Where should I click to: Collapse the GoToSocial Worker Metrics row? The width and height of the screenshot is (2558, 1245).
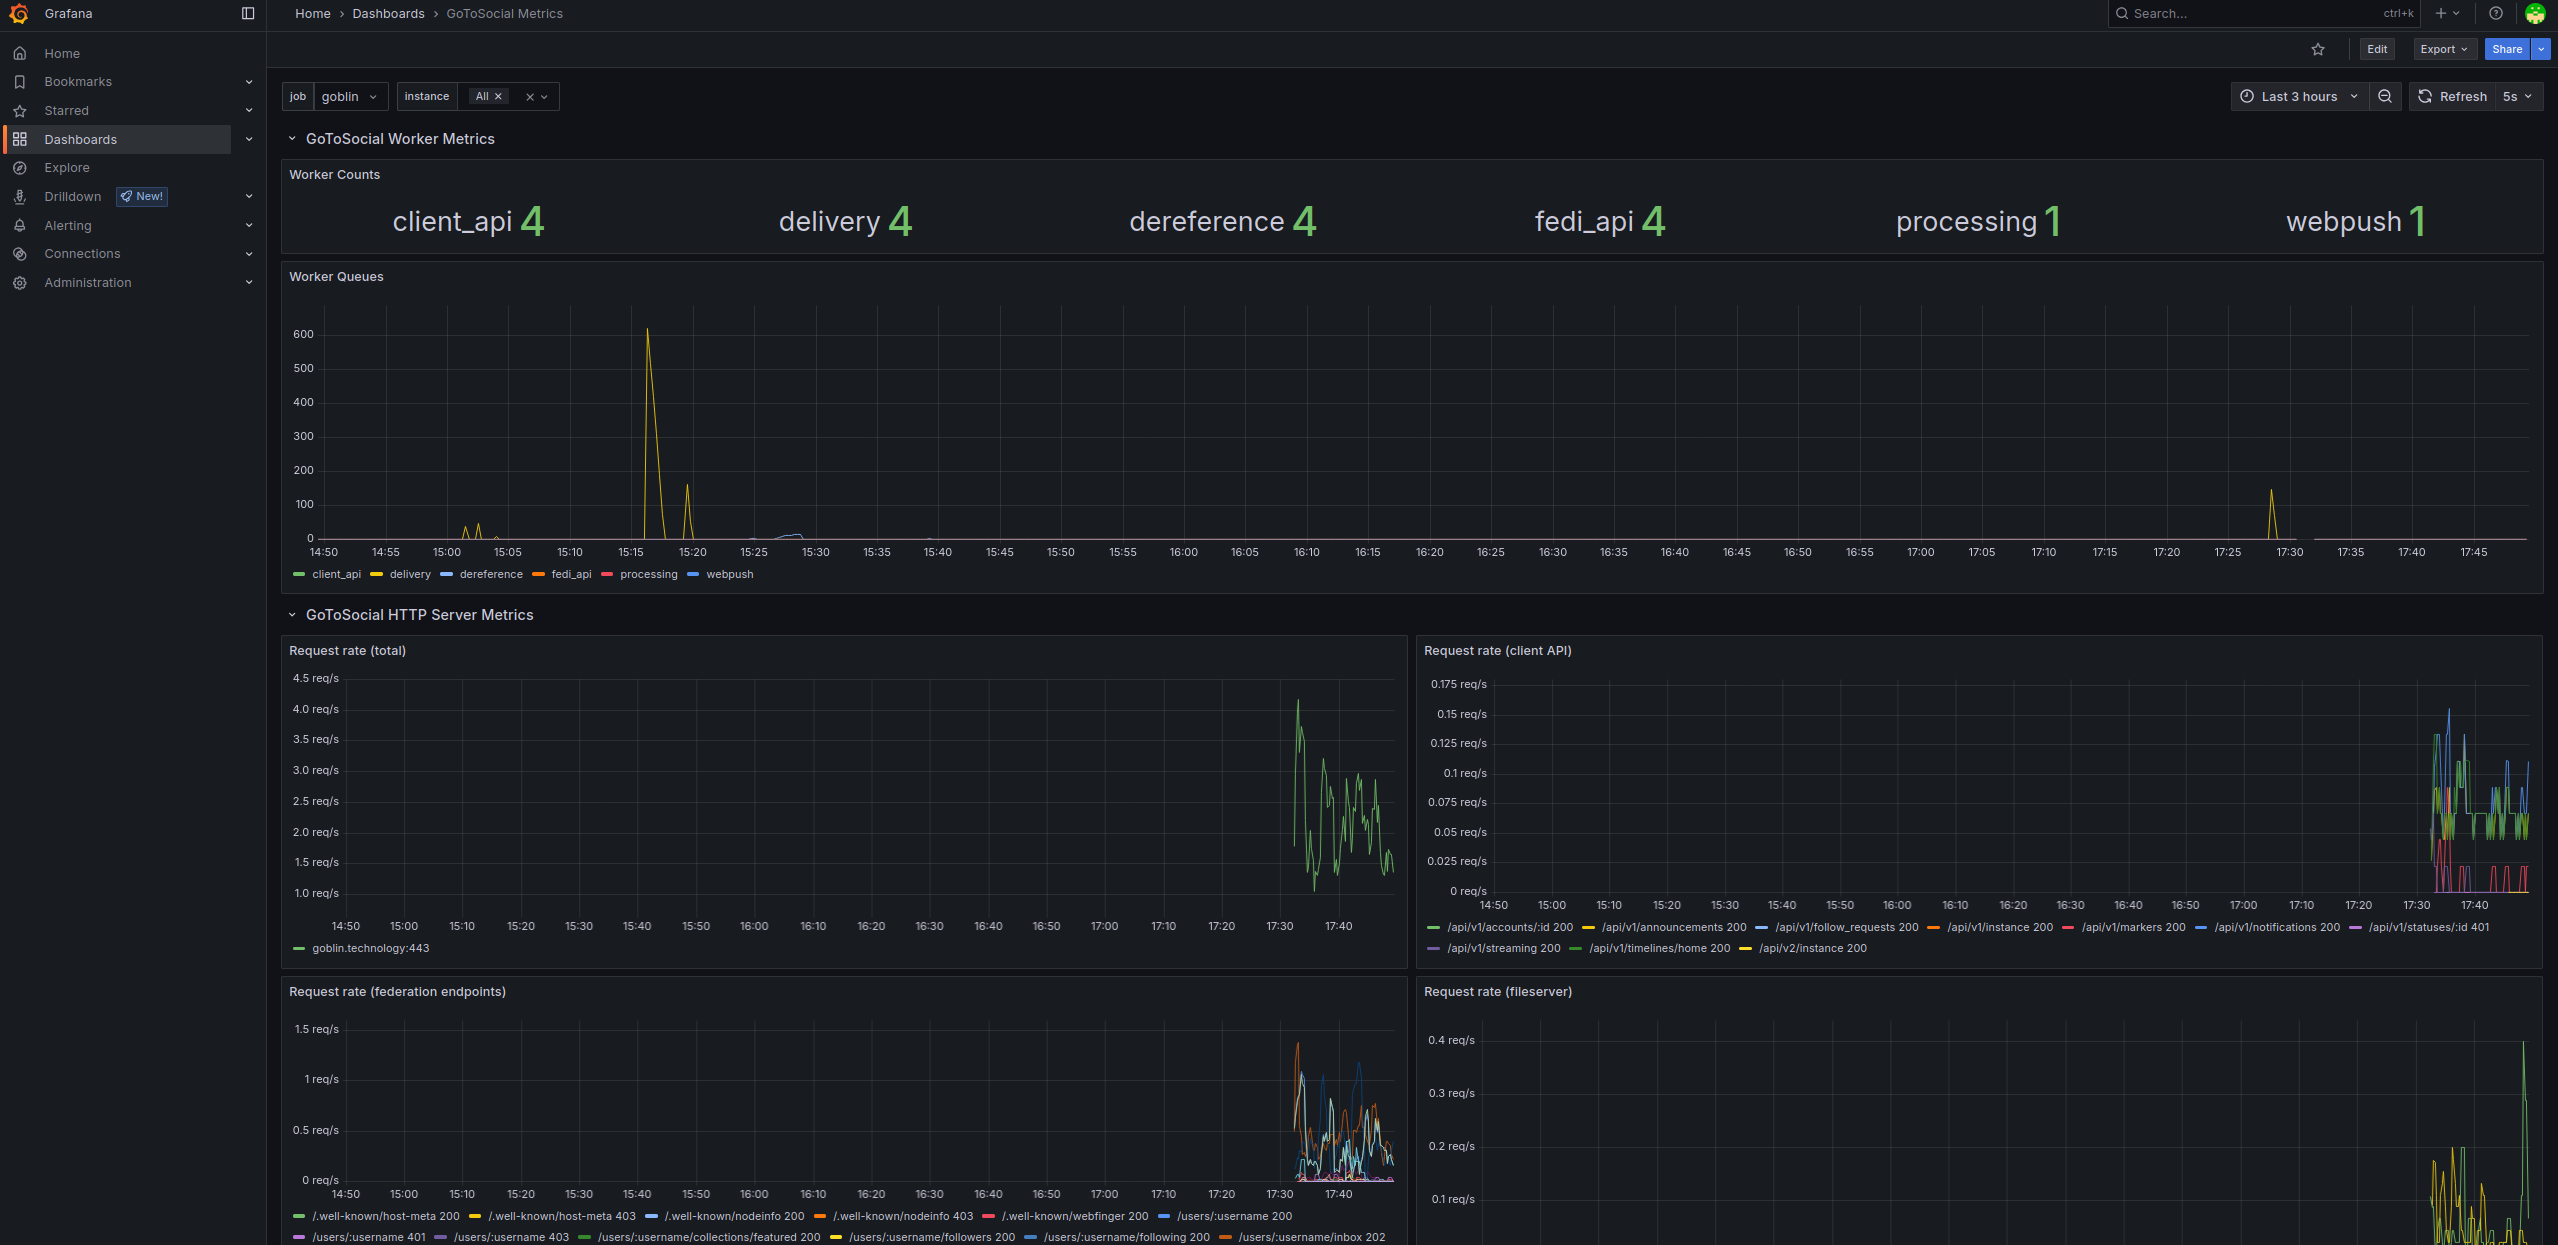(x=292, y=140)
